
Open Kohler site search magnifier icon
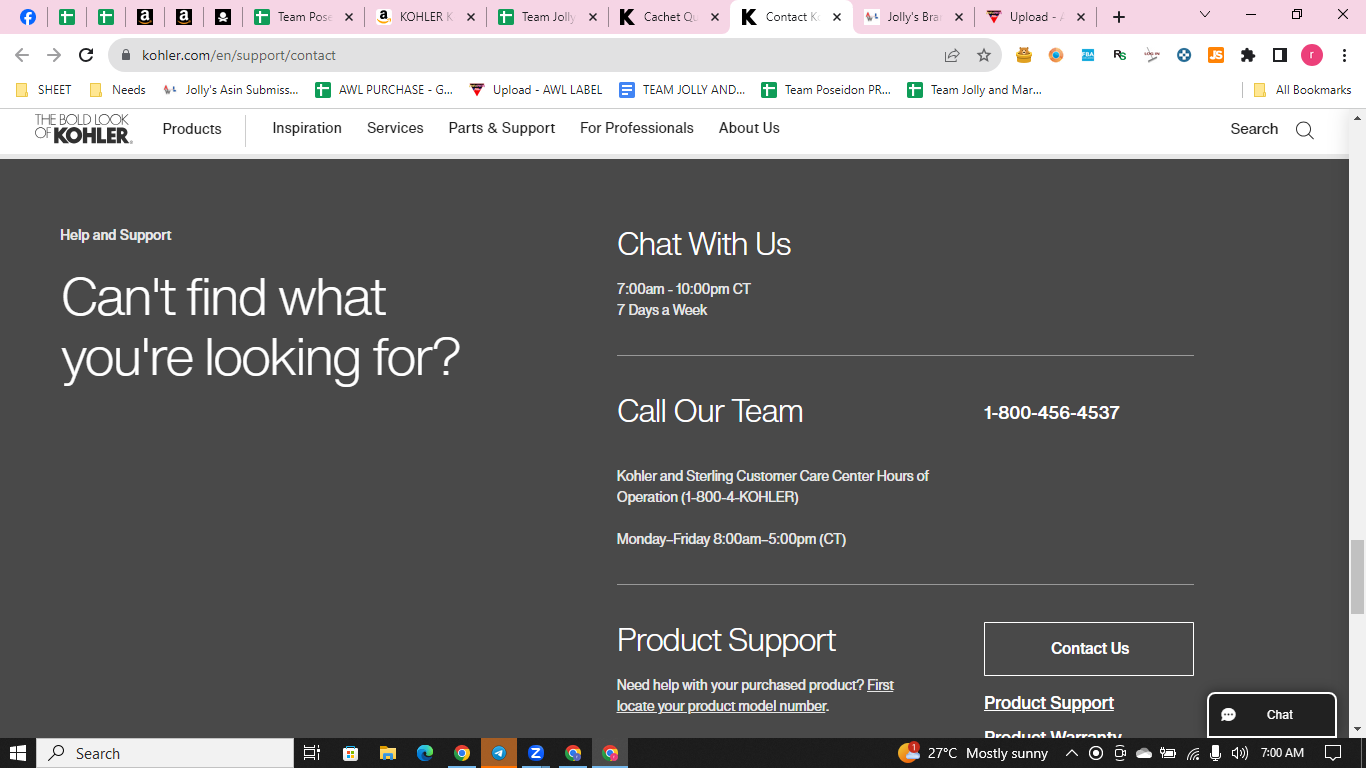coord(1305,130)
